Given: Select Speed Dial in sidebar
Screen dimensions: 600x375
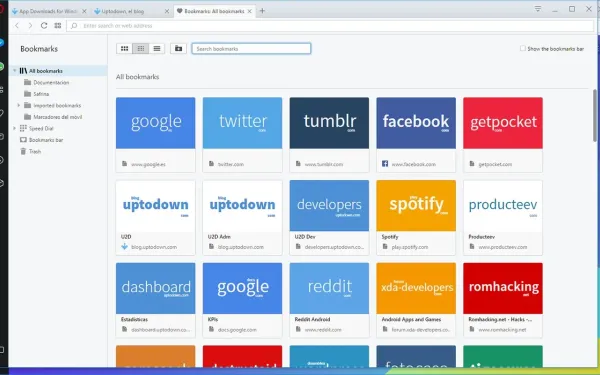Looking at the screenshot, I should click(41, 129).
